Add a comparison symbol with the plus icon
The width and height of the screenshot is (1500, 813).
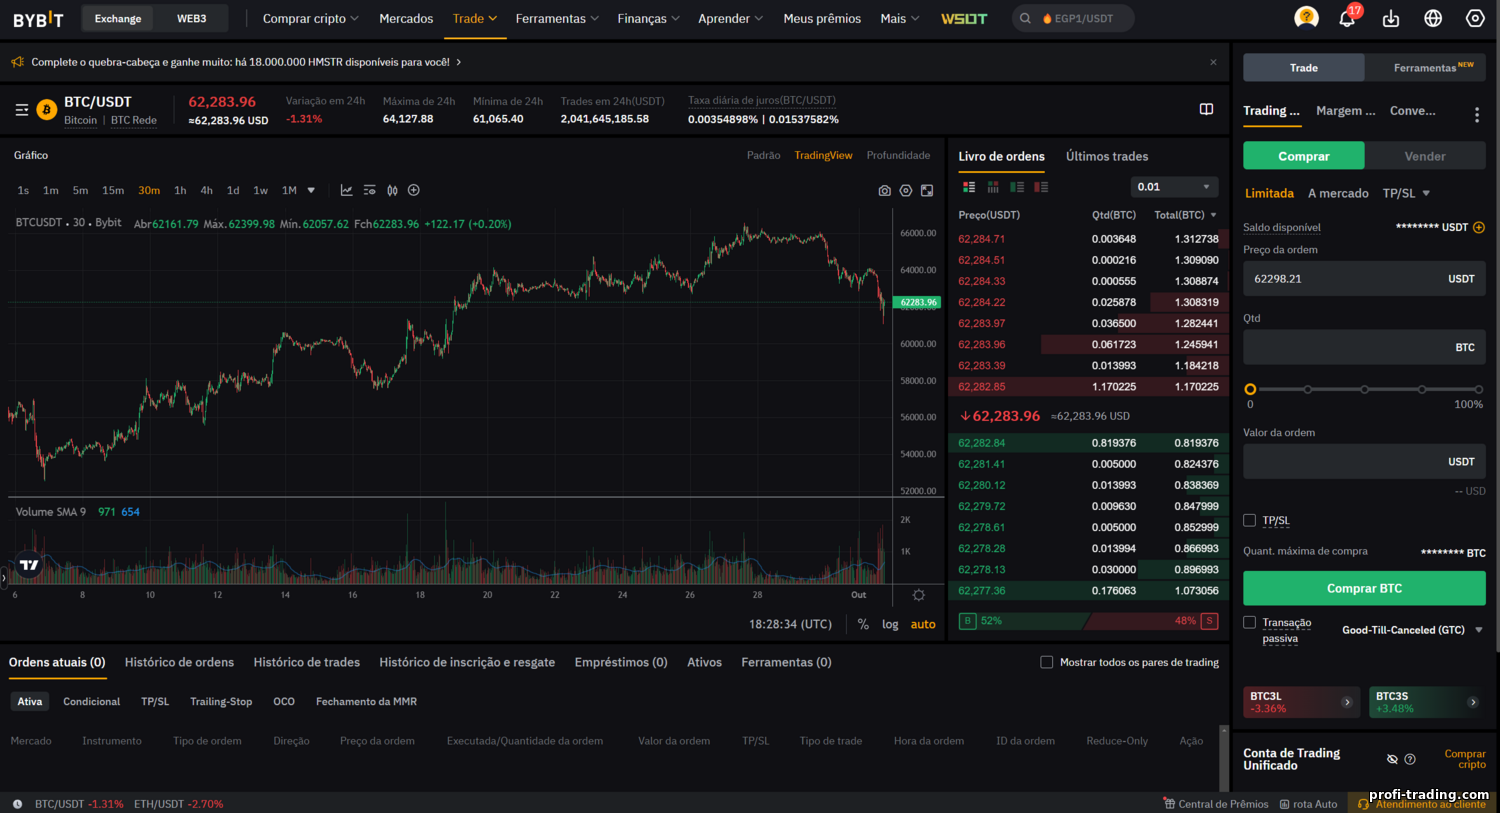[414, 190]
